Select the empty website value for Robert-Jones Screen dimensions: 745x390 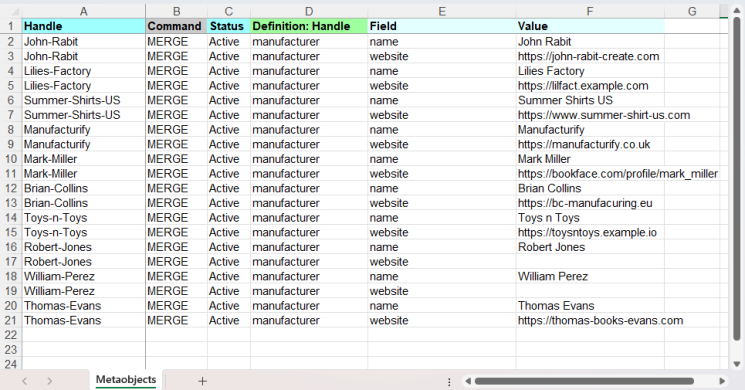tap(590, 262)
